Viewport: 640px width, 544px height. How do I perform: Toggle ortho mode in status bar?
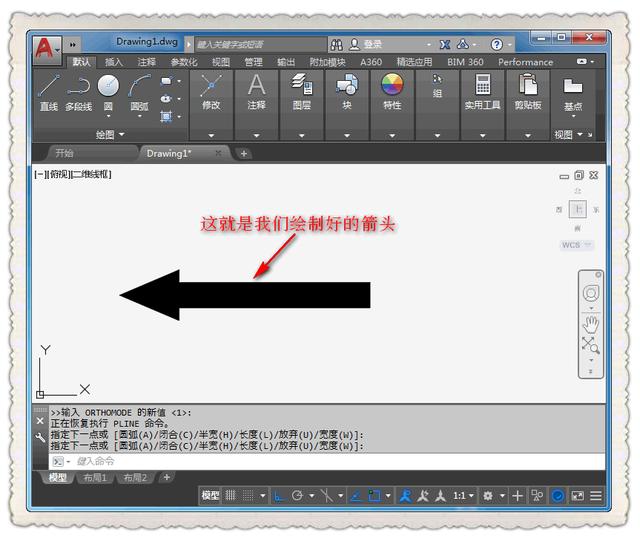[x=278, y=496]
